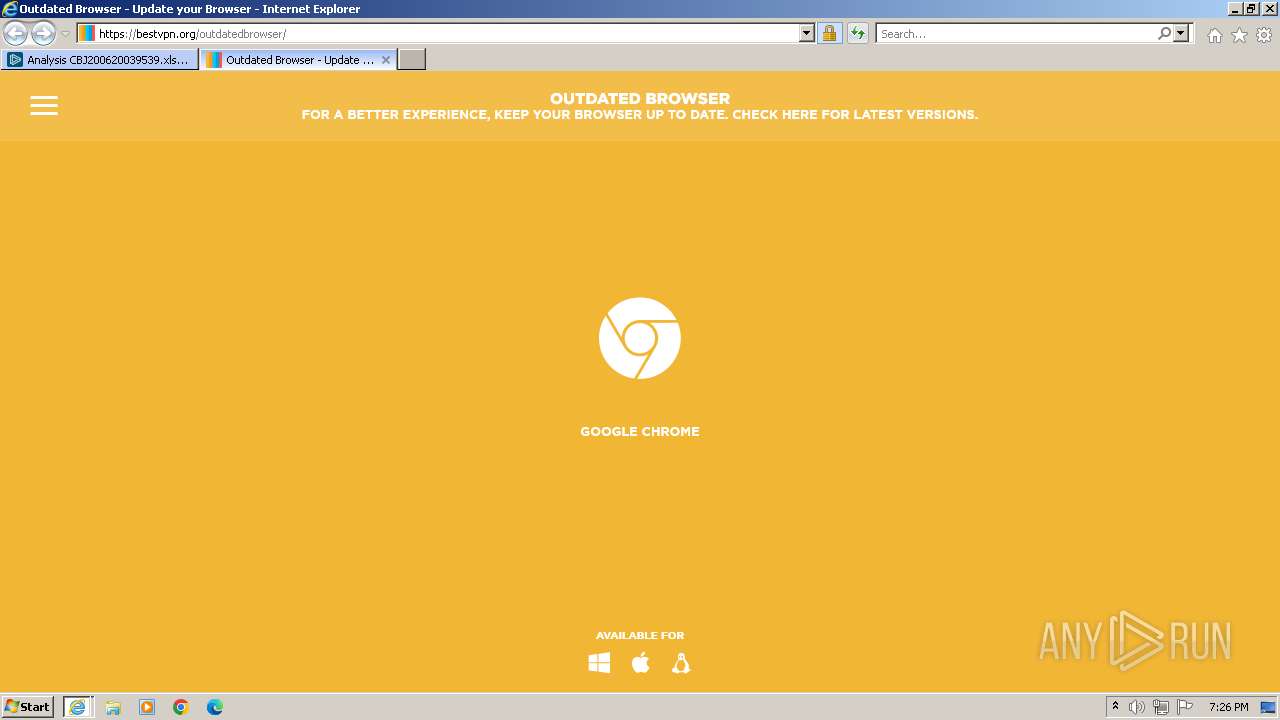1280x720 pixels.
Task: Open the Home page icon
Action: pyautogui.click(x=1214, y=35)
